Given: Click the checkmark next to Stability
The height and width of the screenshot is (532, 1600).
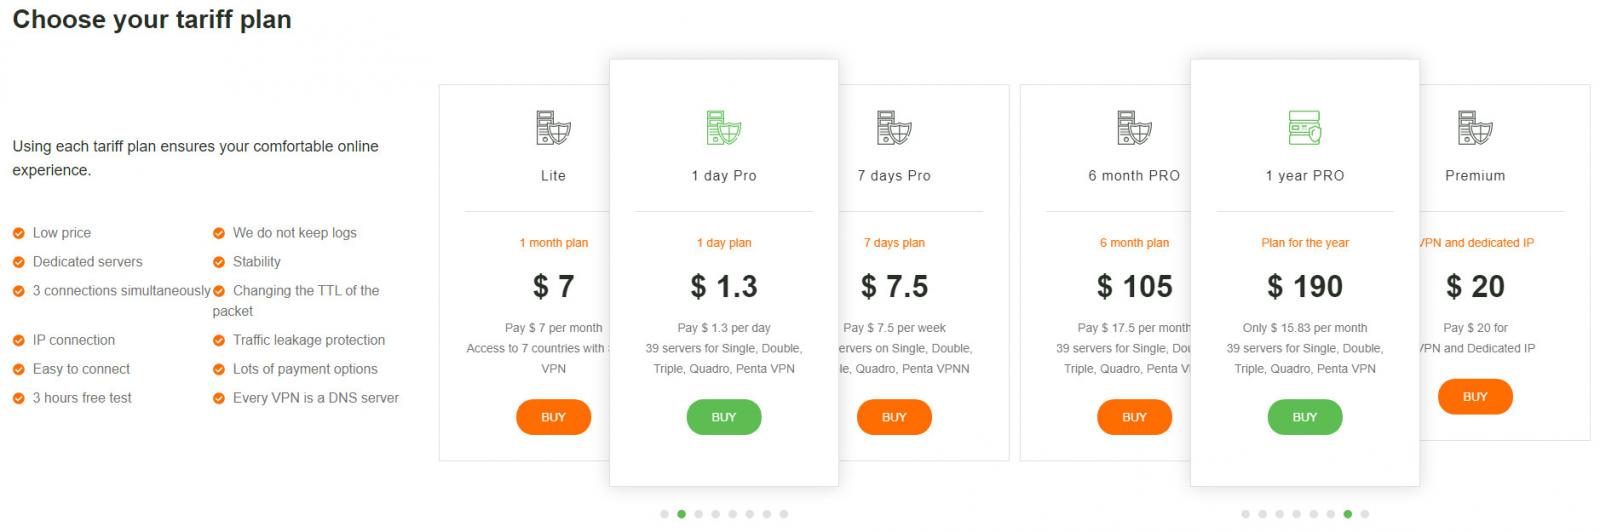Looking at the screenshot, I should 218,262.
